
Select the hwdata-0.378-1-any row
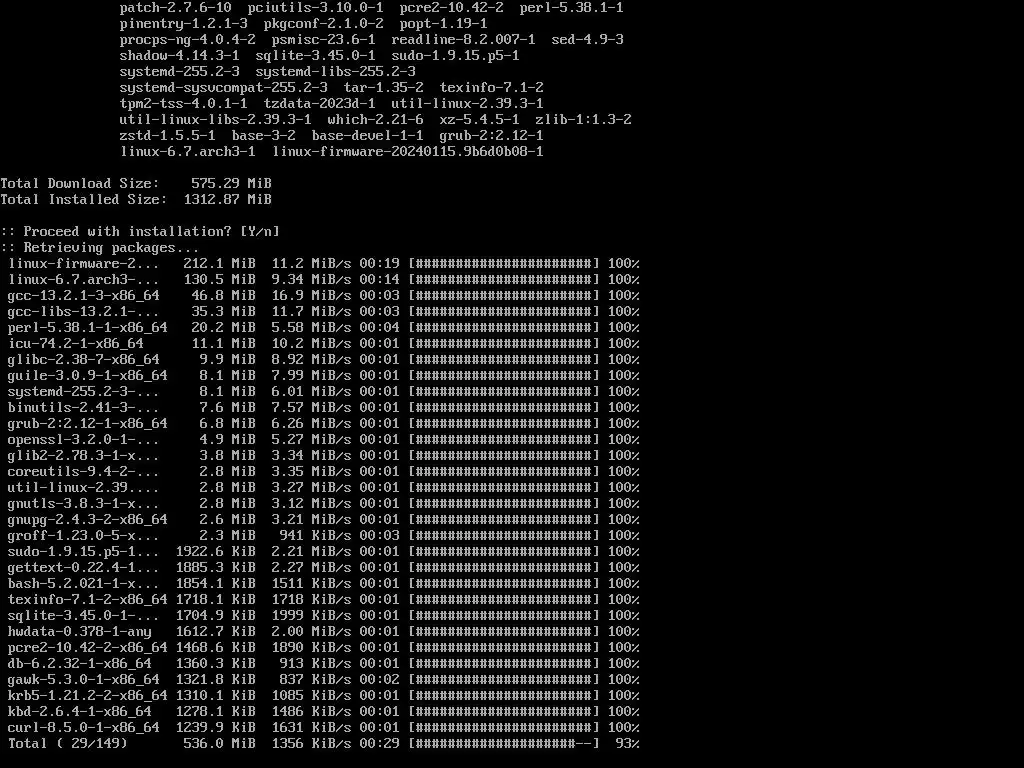323,631
